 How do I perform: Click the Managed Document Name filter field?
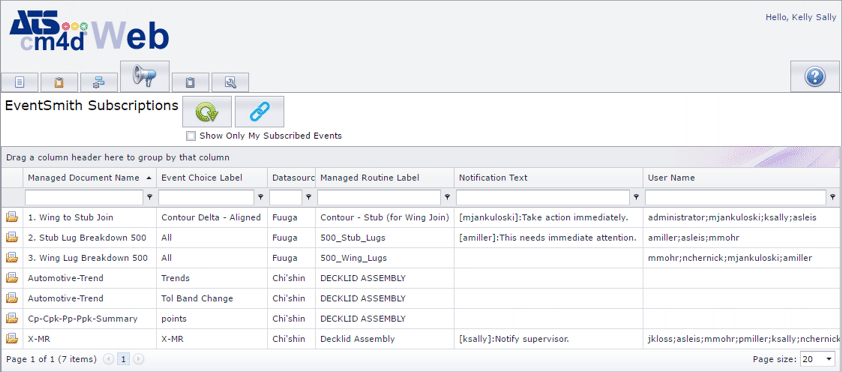84,198
